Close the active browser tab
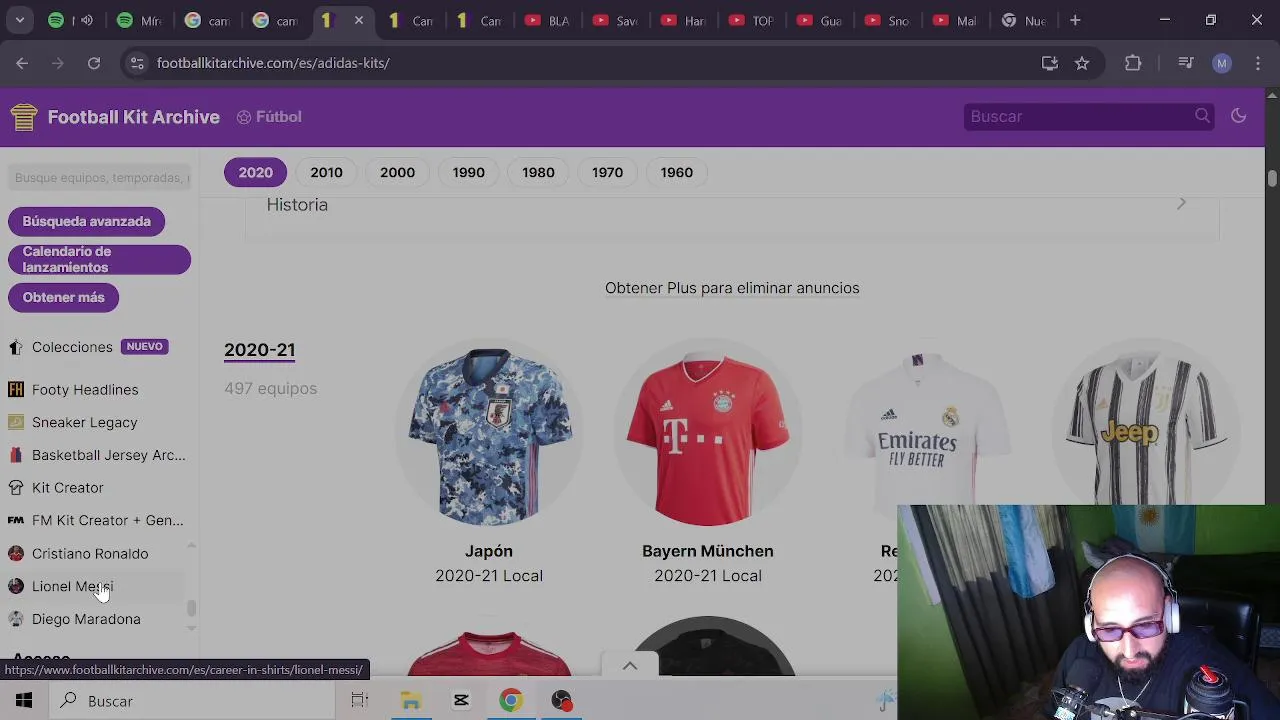The image size is (1280, 720). (x=359, y=20)
